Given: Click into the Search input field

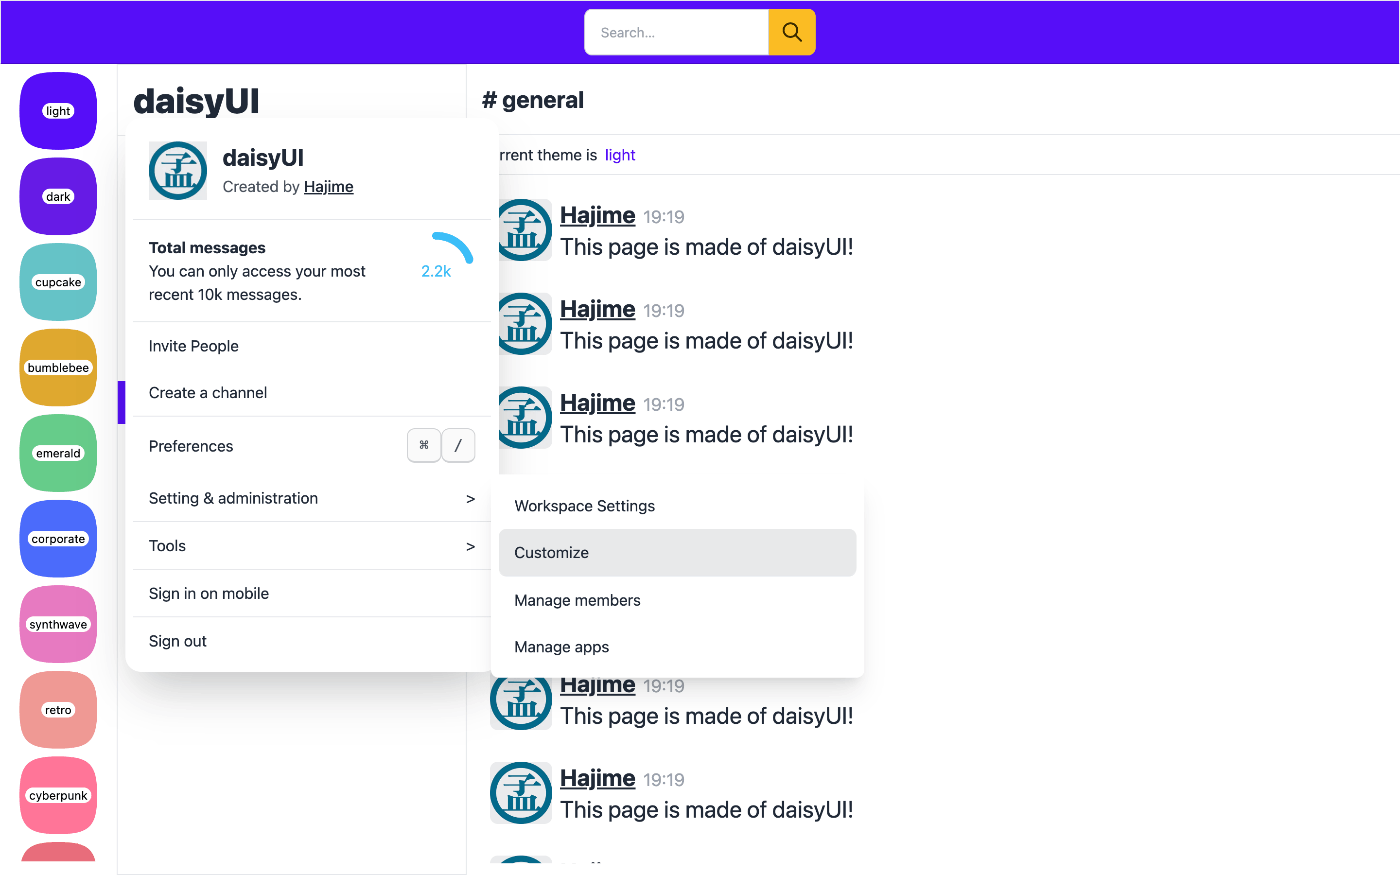Looking at the screenshot, I should point(676,32).
